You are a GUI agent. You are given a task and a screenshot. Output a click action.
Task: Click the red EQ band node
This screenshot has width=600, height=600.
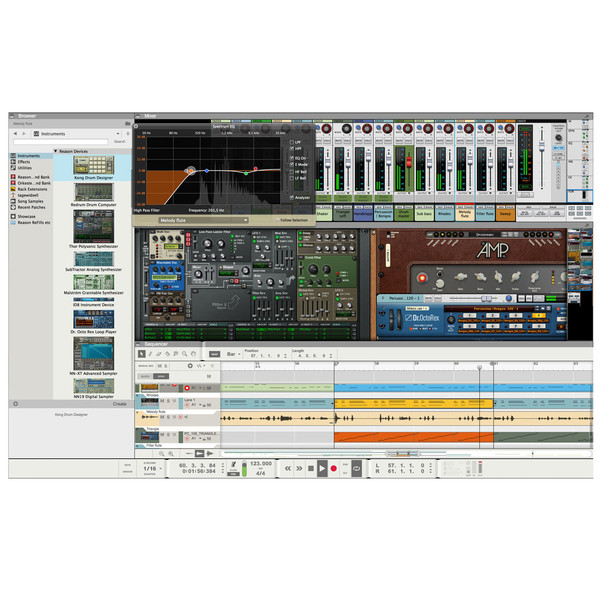[256, 168]
